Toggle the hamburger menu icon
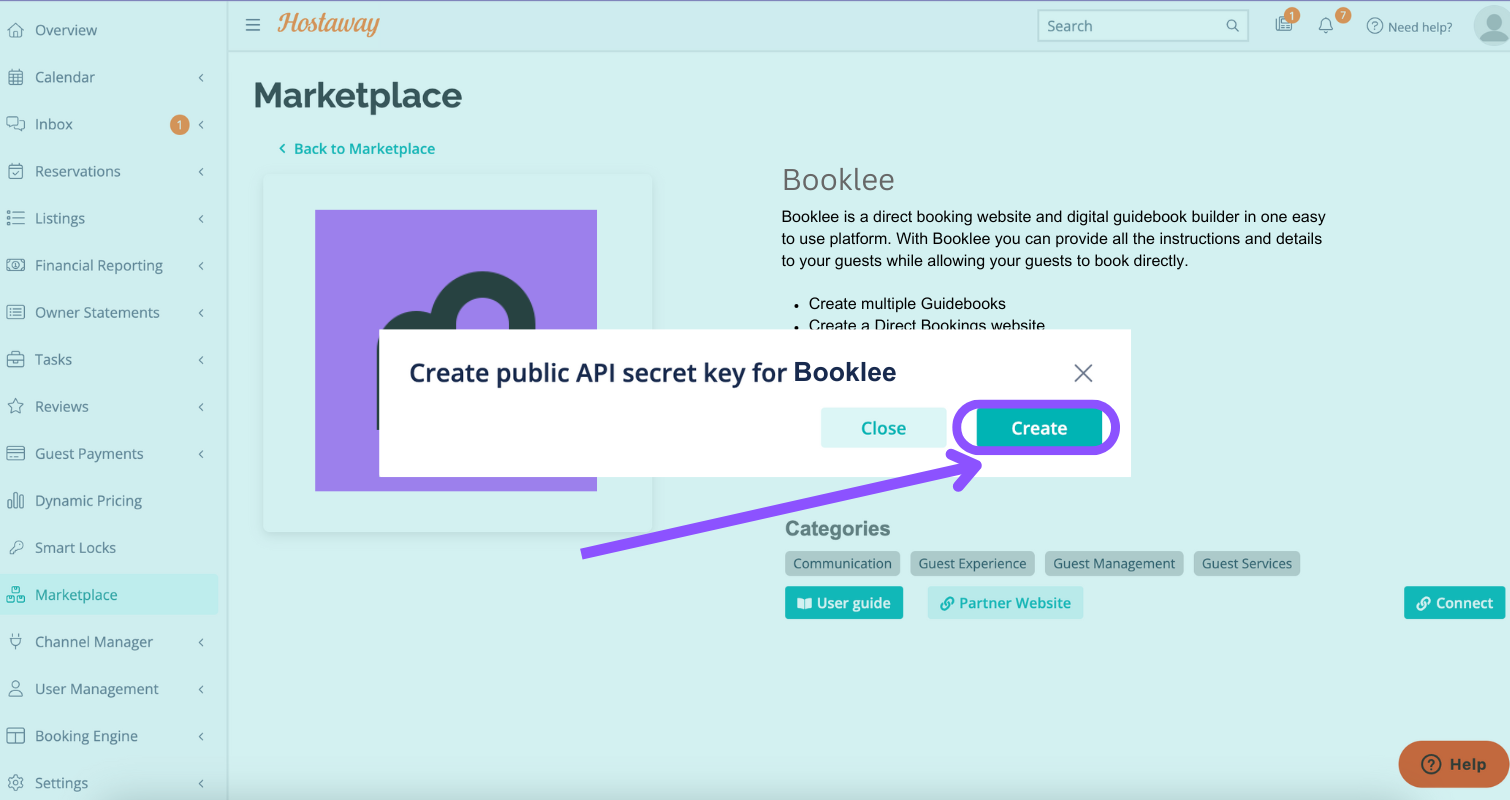This screenshot has width=1510, height=800. (x=253, y=25)
